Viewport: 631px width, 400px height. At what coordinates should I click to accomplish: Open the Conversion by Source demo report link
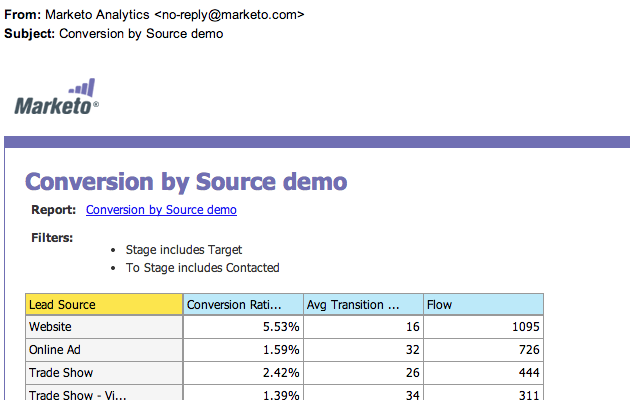pyautogui.click(x=161, y=210)
